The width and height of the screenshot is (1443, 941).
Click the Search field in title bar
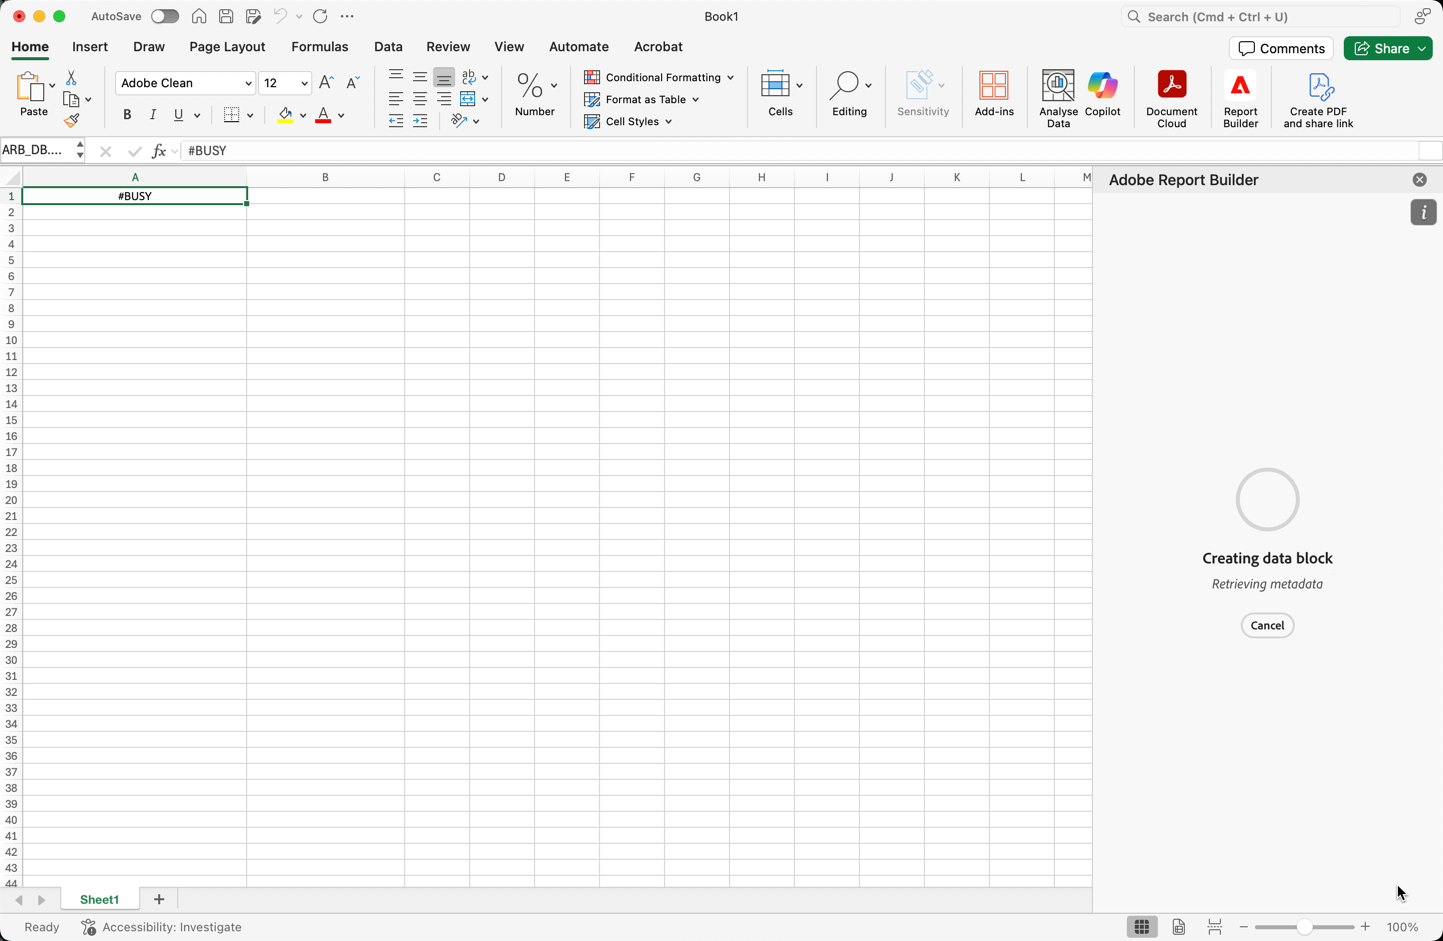(1260, 17)
